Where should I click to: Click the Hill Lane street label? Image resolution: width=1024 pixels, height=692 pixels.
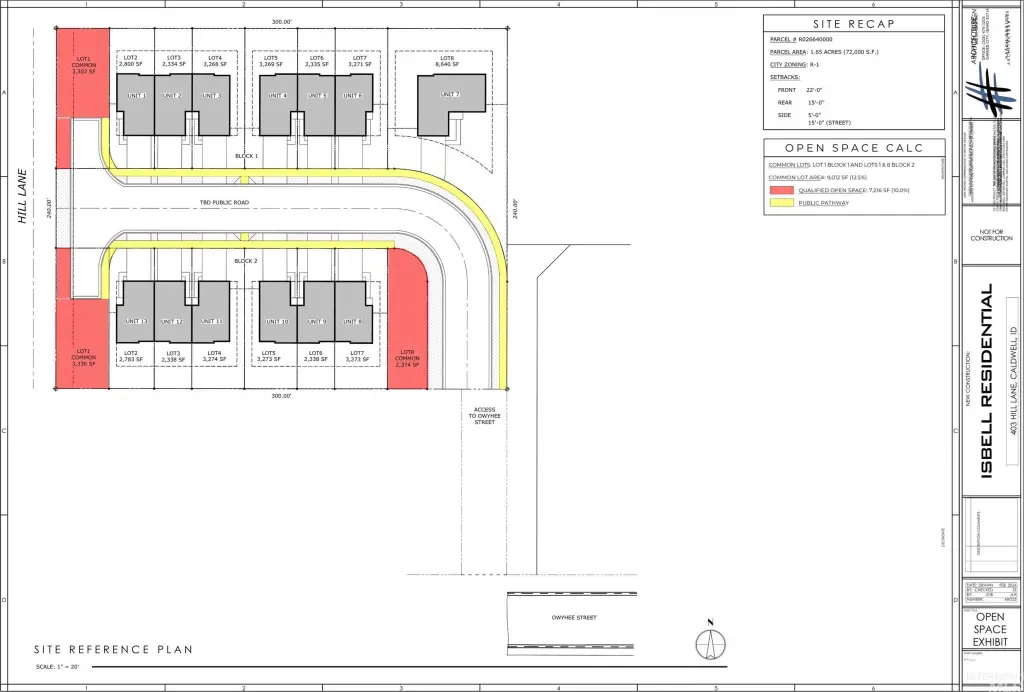coord(23,195)
